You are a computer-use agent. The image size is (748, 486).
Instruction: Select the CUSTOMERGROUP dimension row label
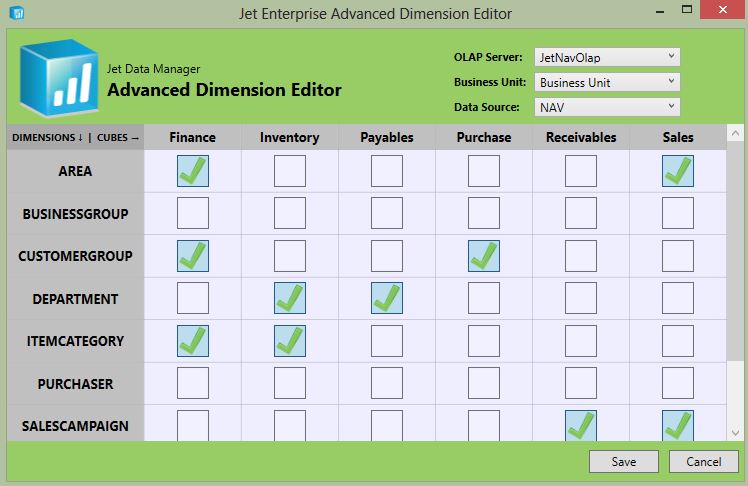tap(75, 256)
